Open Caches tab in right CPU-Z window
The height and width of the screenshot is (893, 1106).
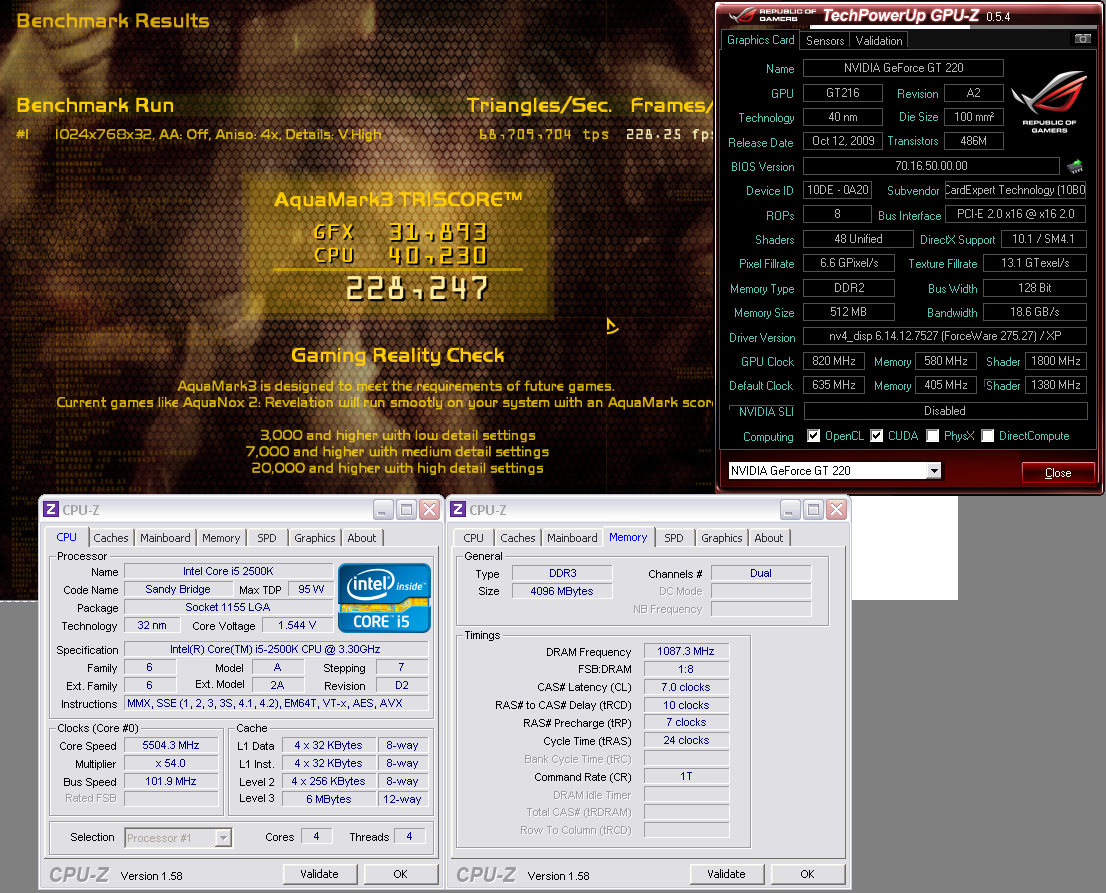click(x=518, y=537)
